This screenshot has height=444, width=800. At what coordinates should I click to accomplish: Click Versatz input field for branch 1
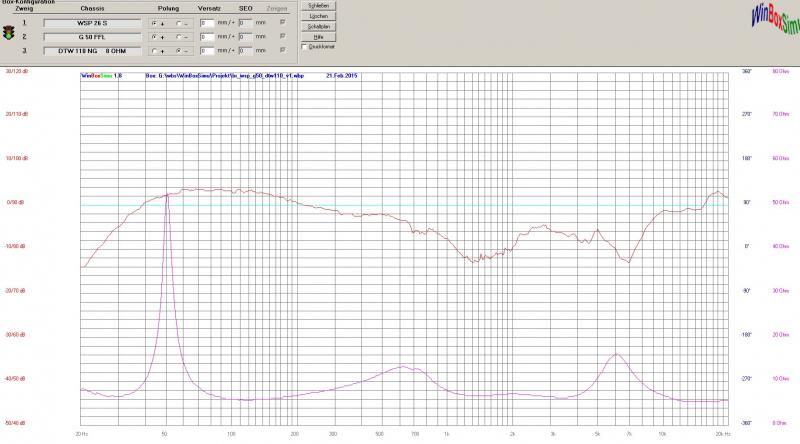coord(208,21)
